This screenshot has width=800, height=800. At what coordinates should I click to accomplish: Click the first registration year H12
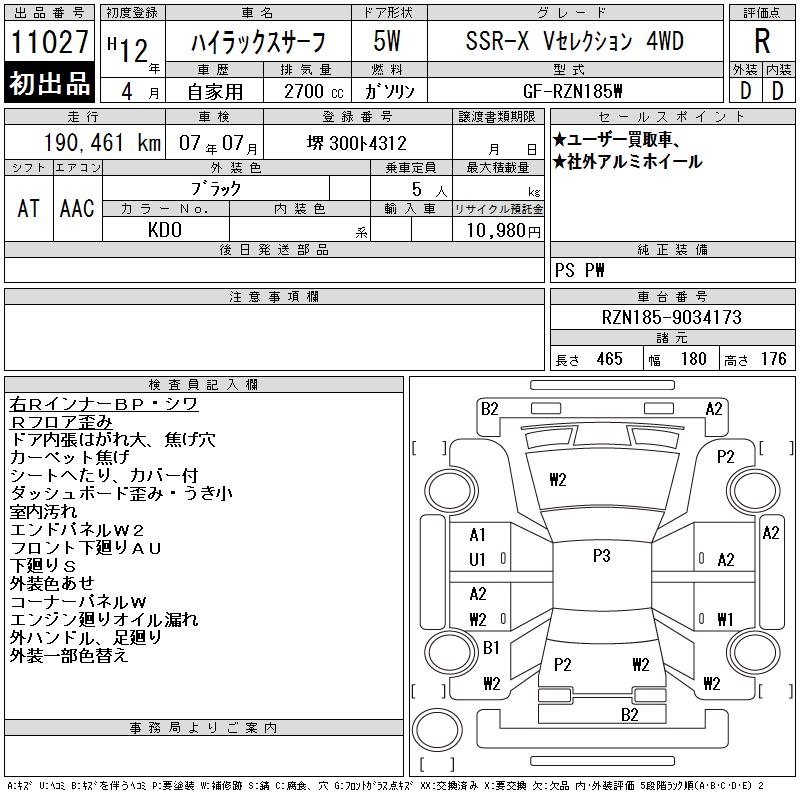[x=128, y=49]
